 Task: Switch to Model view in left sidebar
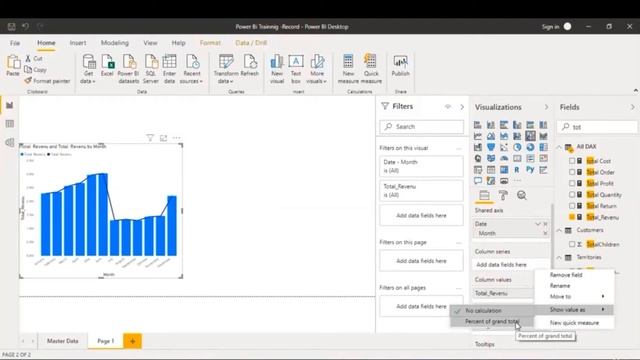[x=10, y=142]
